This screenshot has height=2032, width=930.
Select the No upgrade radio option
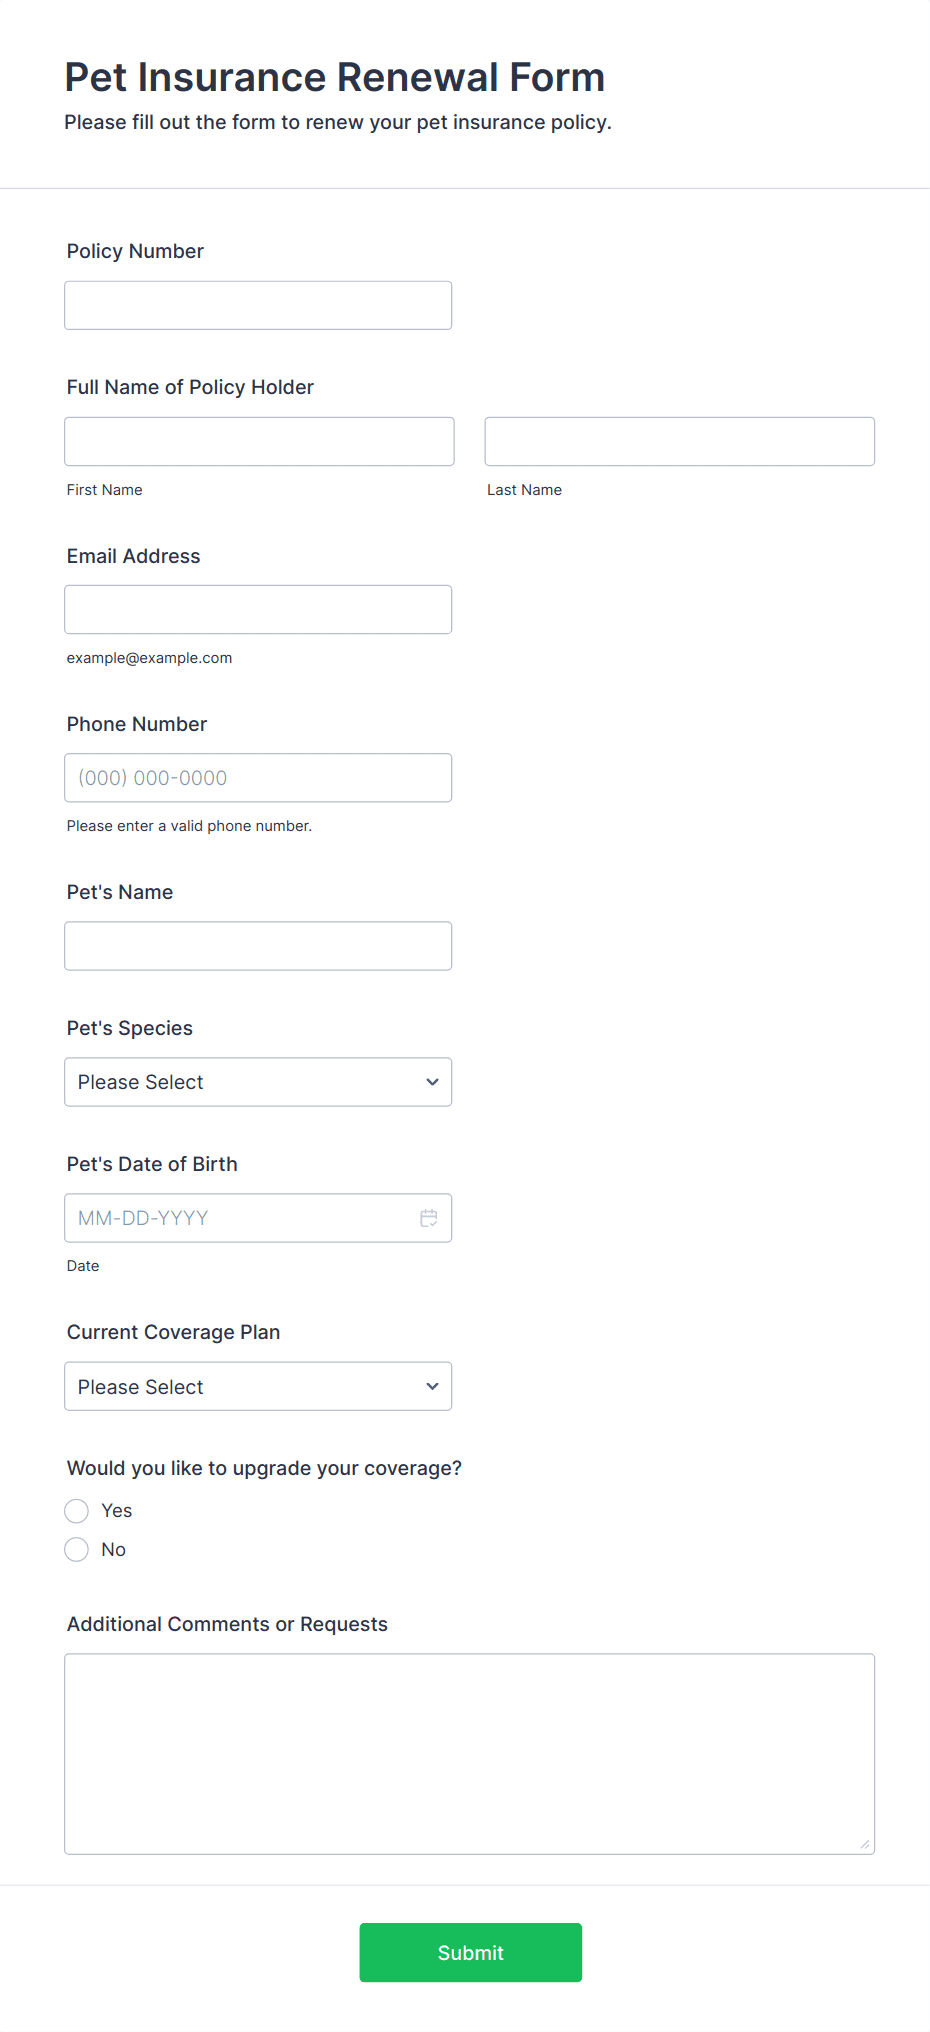coord(77,1549)
